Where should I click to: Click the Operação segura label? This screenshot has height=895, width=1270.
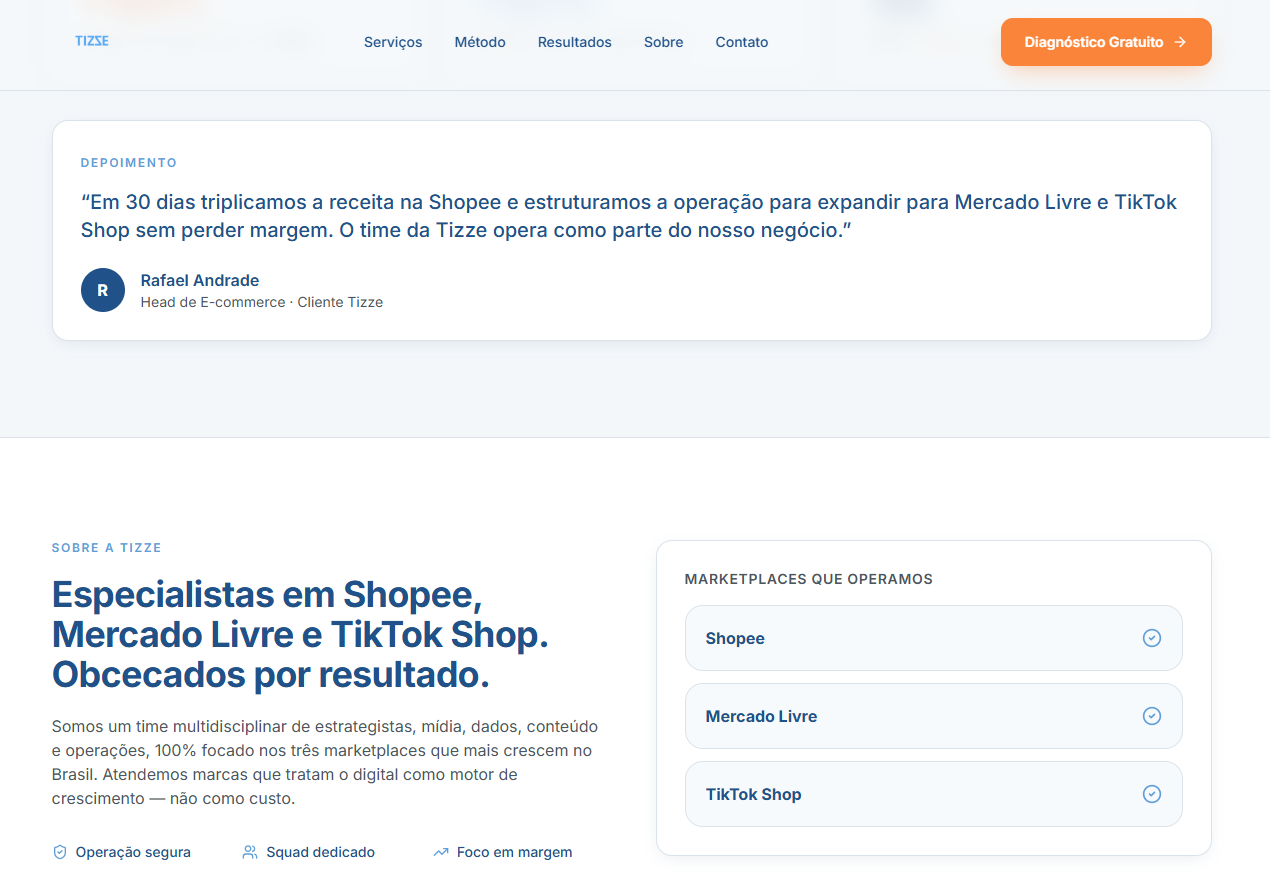click(x=133, y=852)
